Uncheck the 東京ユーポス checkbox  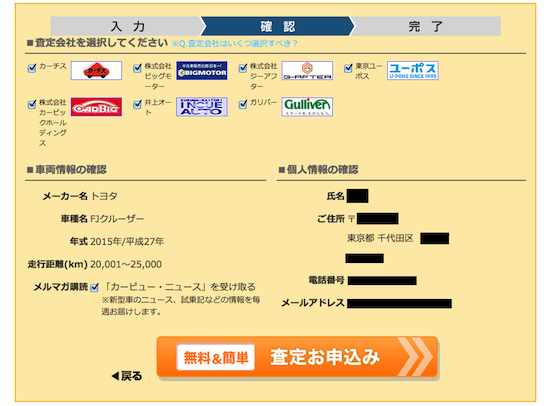348,68
